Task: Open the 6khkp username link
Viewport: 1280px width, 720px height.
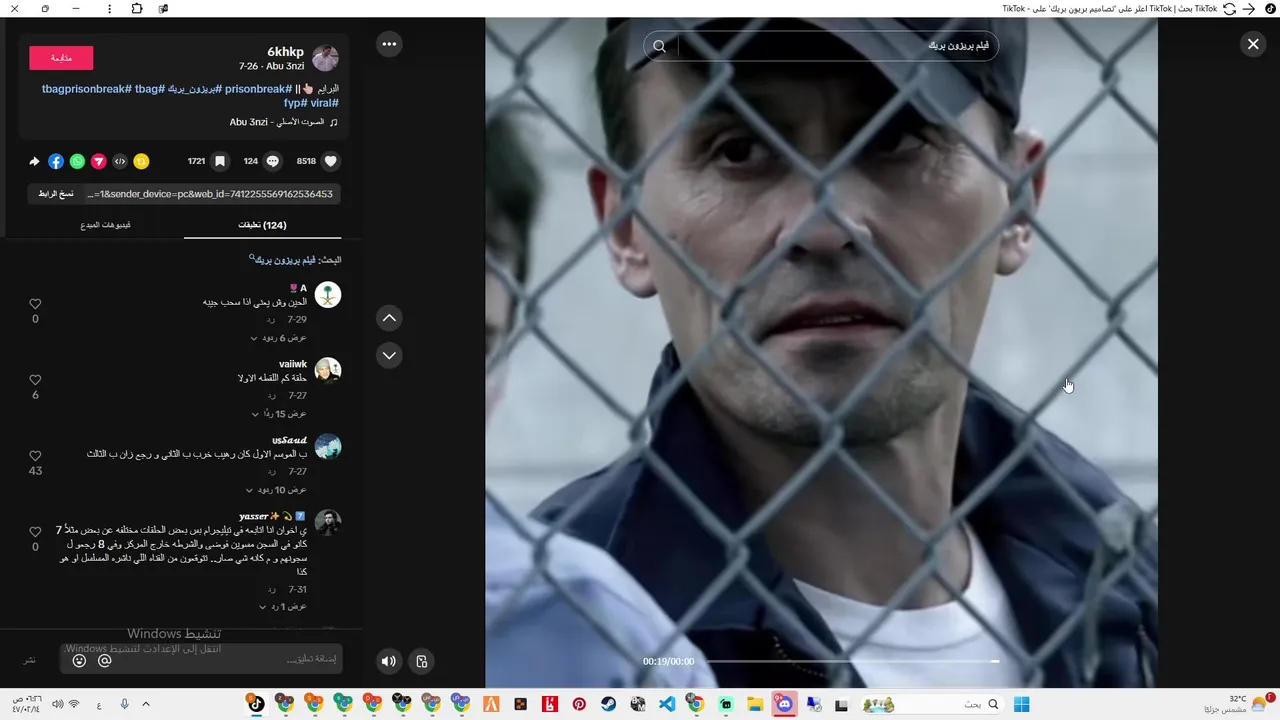Action: [x=285, y=52]
